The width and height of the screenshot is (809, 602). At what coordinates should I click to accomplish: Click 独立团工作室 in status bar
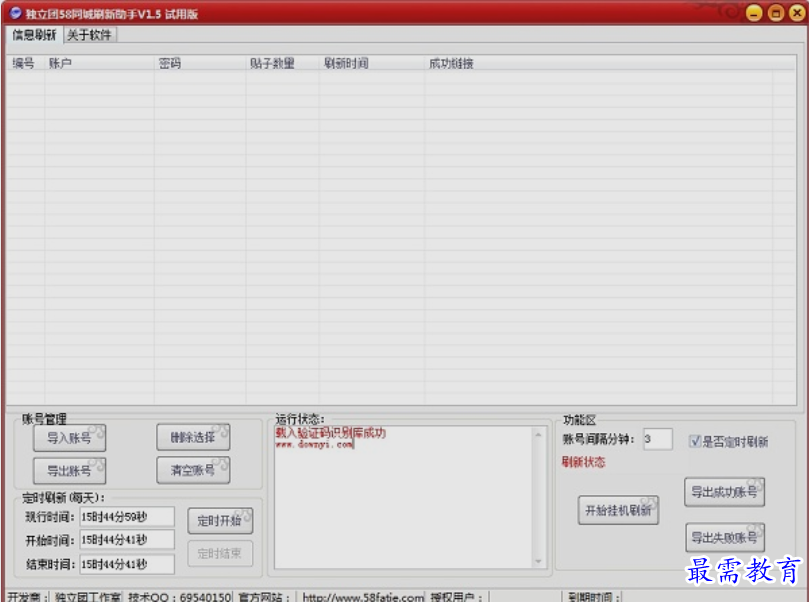(88, 597)
